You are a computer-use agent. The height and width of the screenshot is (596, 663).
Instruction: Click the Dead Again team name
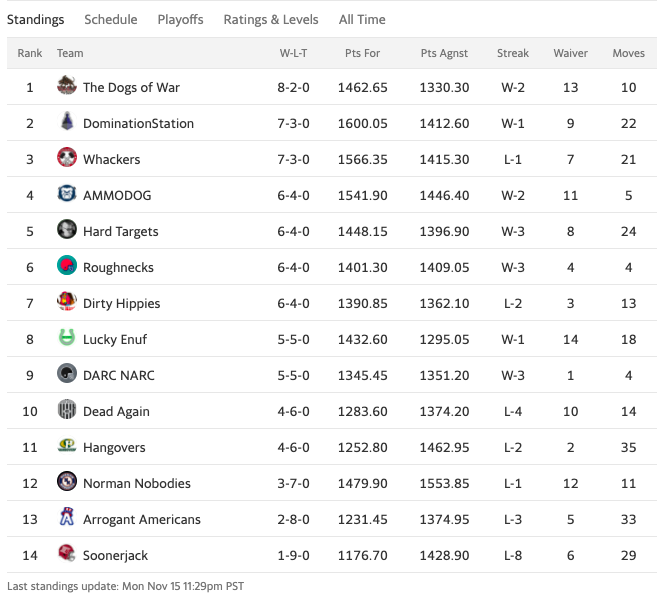pos(116,411)
